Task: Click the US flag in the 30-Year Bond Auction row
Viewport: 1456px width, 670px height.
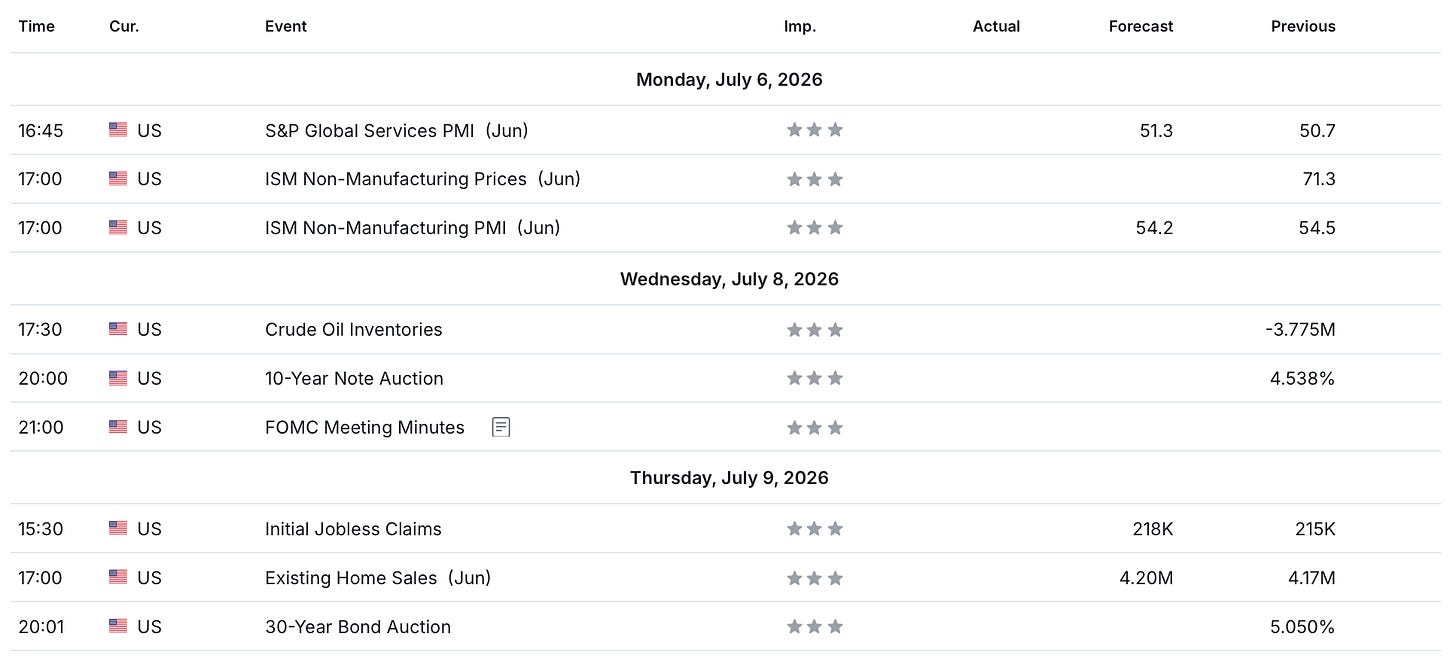Action: (118, 626)
